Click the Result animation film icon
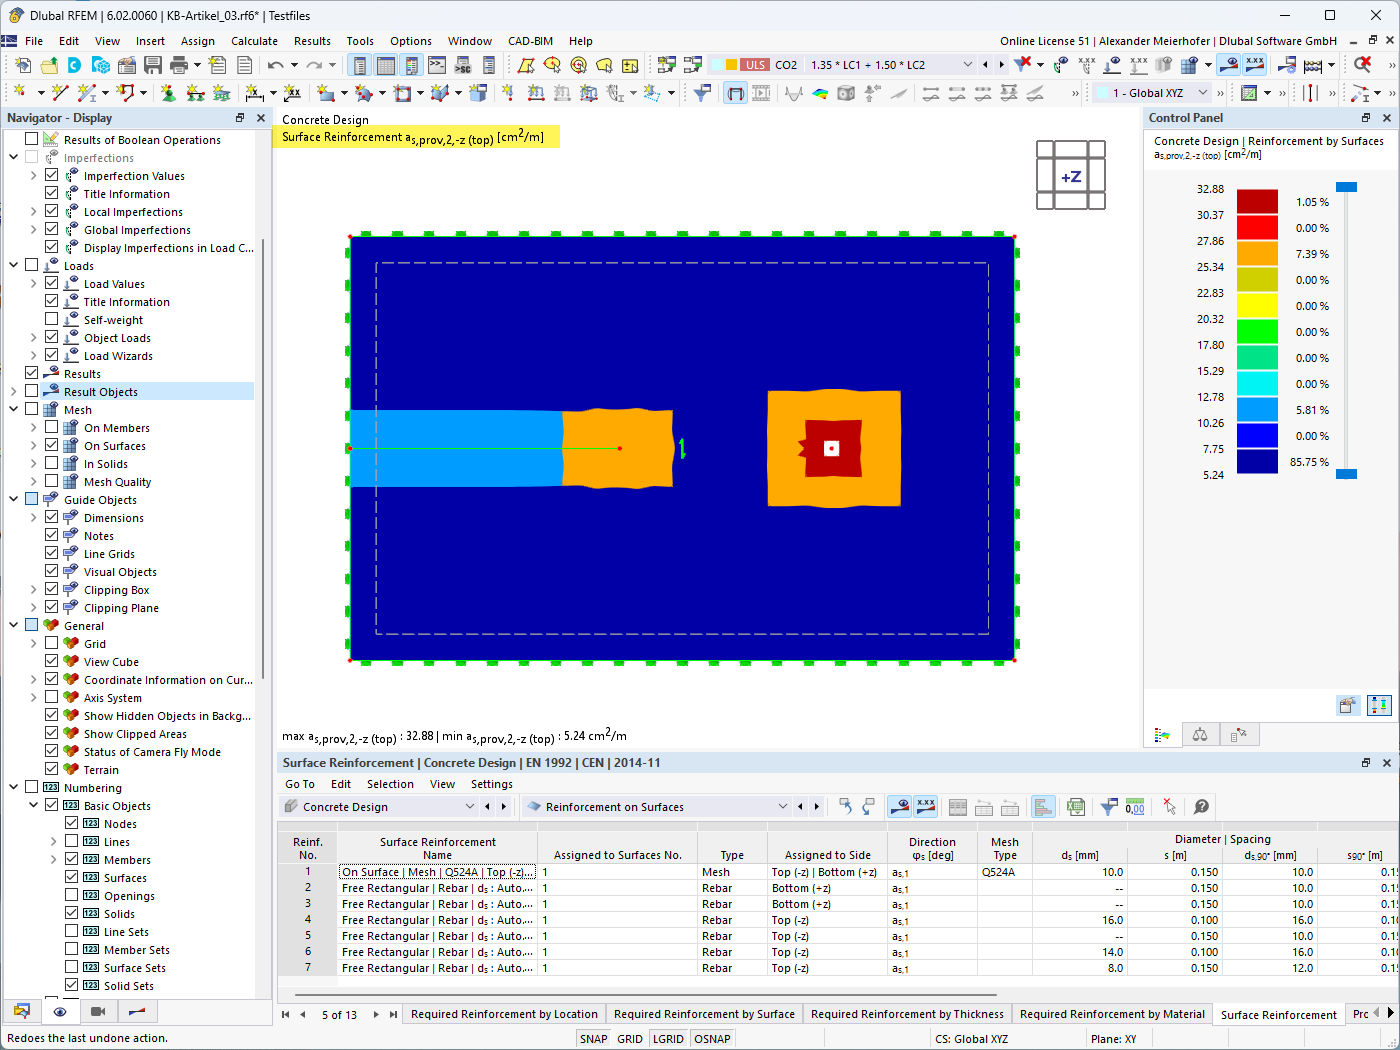Image resolution: width=1400 pixels, height=1050 pixels. tap(762, 93)
